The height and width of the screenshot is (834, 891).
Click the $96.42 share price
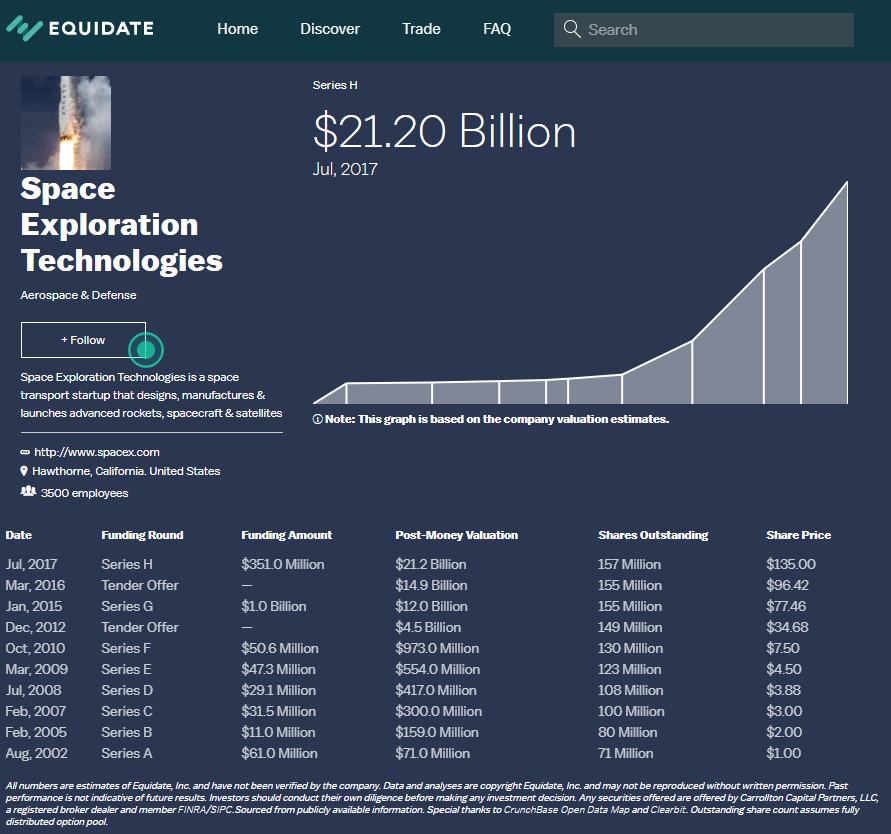(x=787, y=585)
